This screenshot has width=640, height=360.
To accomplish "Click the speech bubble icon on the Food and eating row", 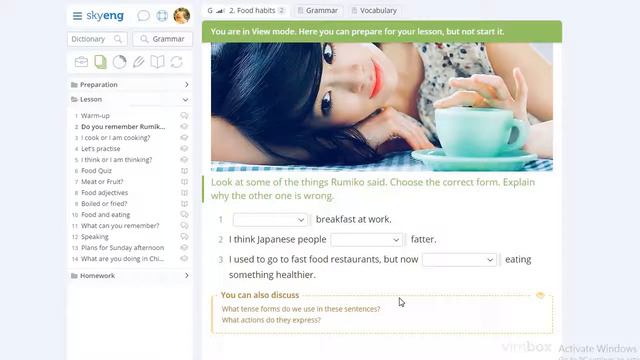I will [x=184, y=215].
